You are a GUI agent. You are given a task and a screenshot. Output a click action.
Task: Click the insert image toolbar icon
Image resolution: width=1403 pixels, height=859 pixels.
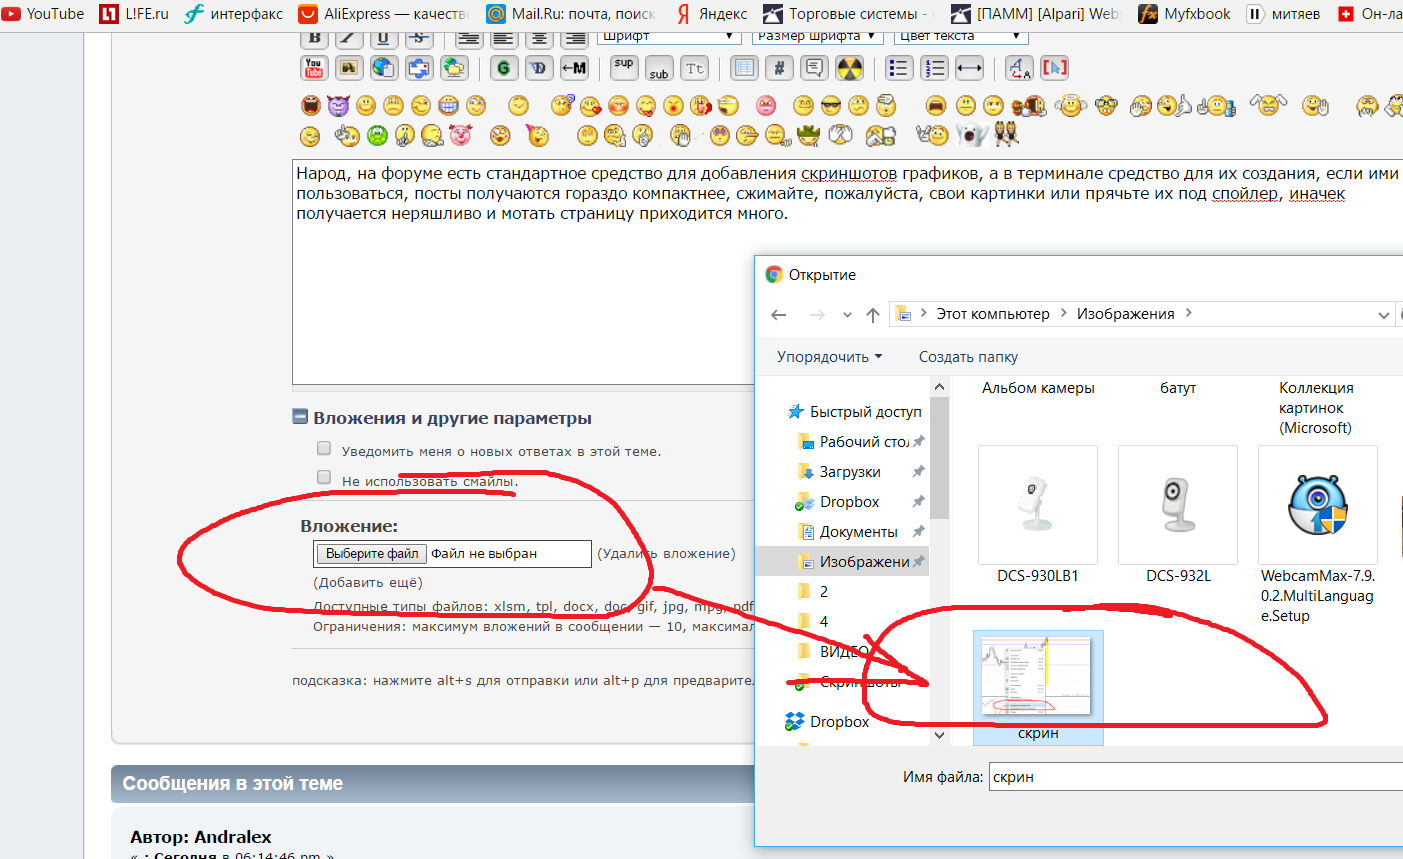[x=349, y=68]
